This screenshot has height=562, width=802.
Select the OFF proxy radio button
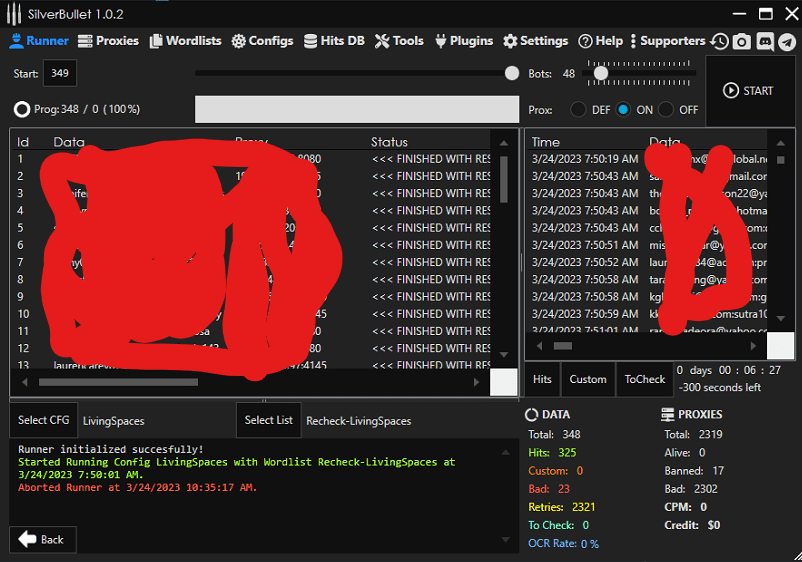coord(666,109)
